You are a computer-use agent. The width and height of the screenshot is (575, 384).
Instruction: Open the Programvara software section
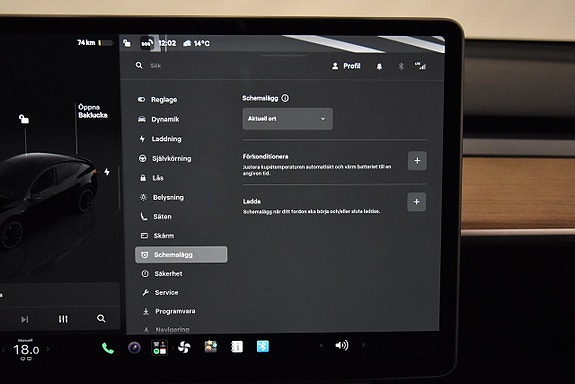pos(169,311)
